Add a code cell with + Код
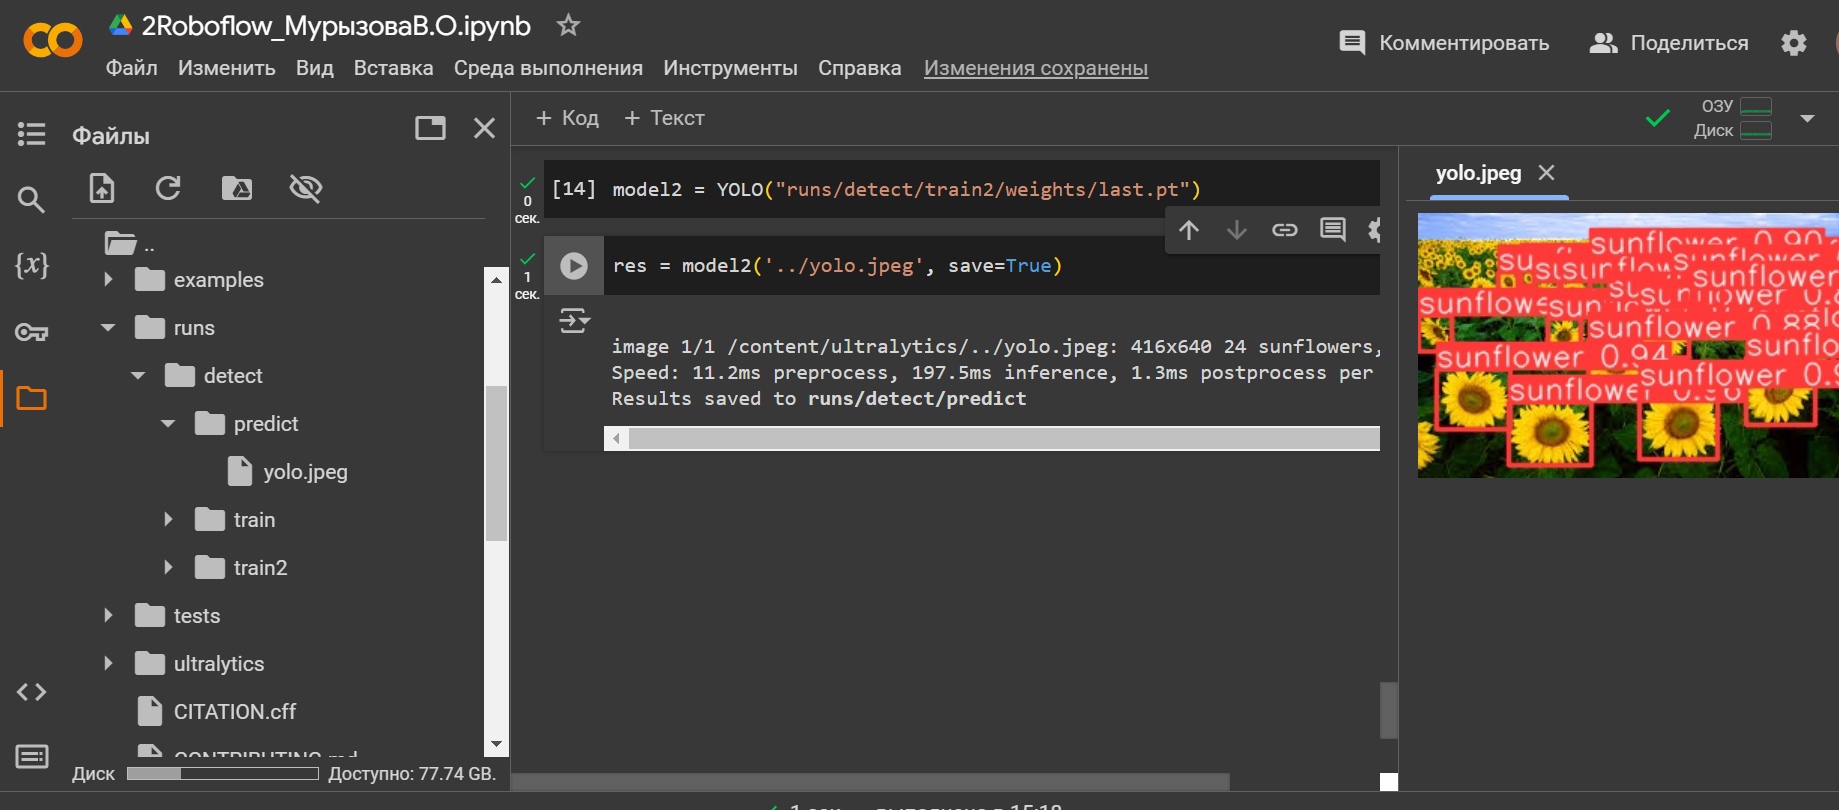 tap(567, 118)
